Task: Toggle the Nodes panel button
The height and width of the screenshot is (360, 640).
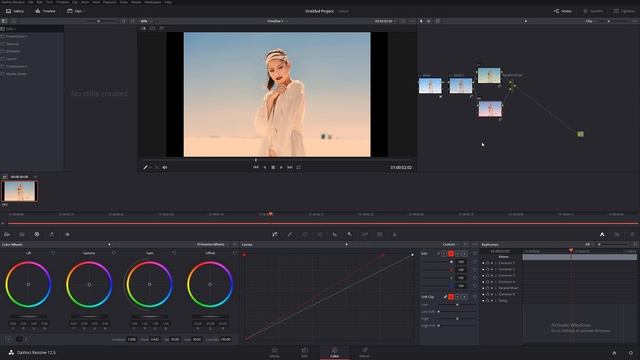Action: pyautogui.click(x=563, y=11)
